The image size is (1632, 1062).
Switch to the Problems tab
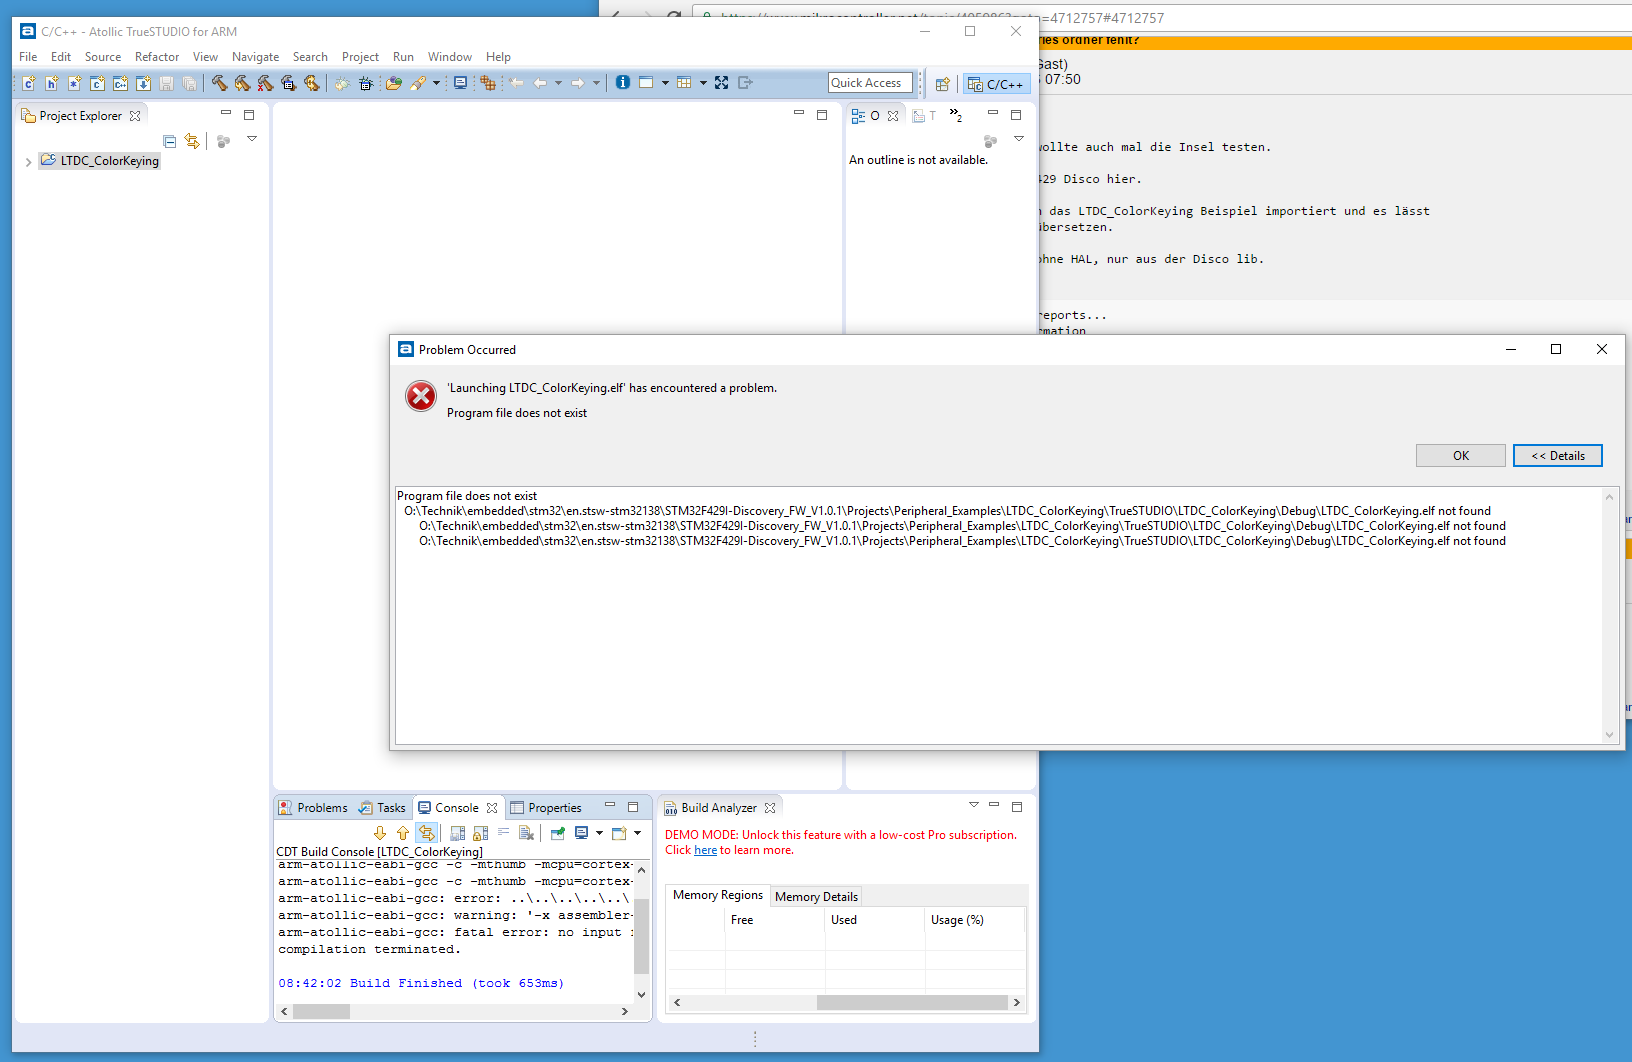[x=314, y=808]
